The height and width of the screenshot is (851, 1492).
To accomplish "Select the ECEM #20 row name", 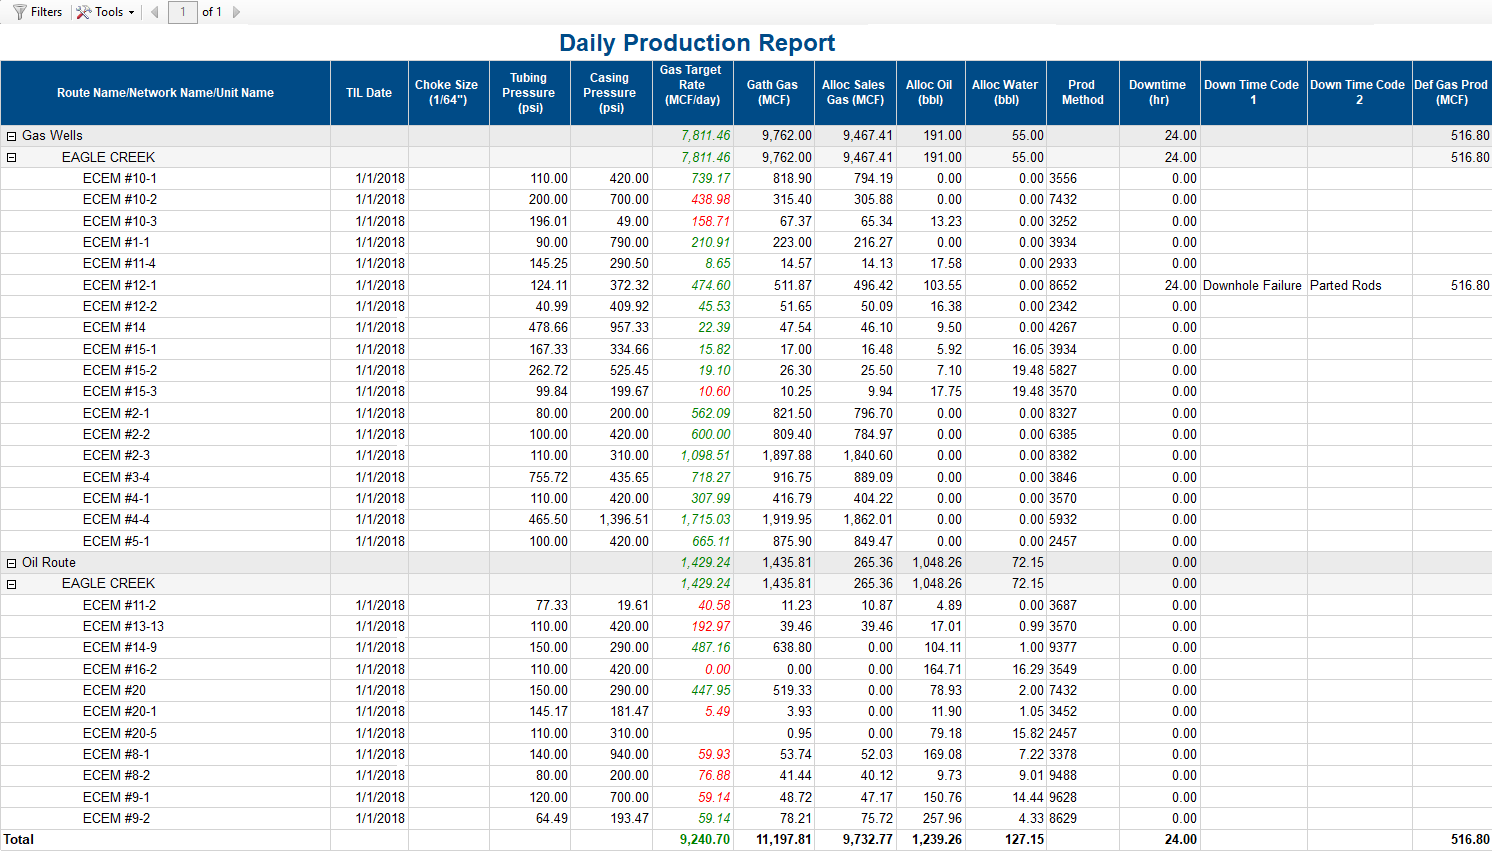I will (114, 690).
